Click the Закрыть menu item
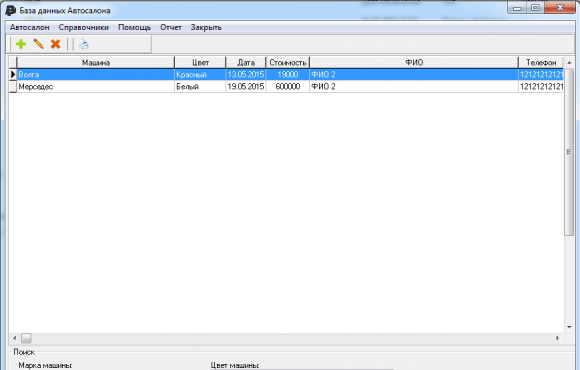The image size is (580, 370). (x=206, y=27)
